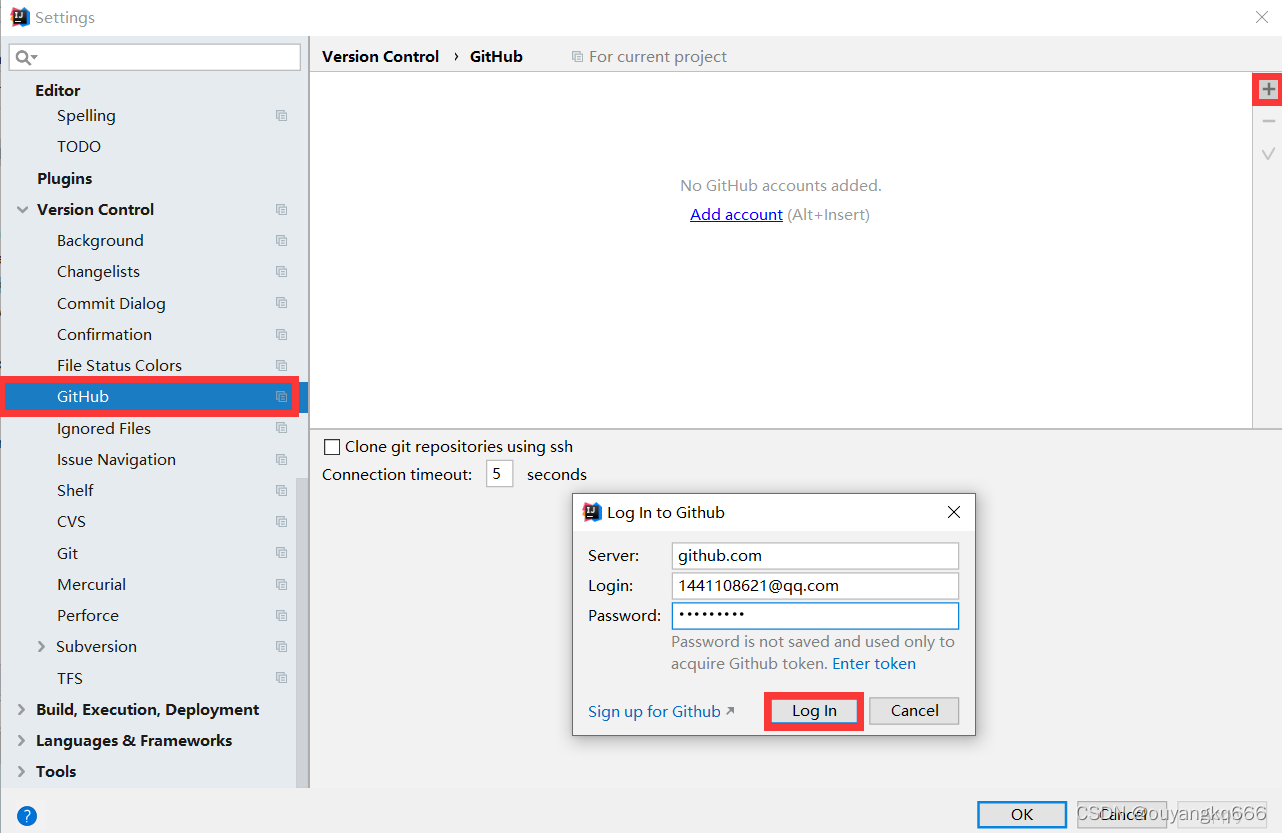The height and width of the screenshot is (833, 1282).
Task: Enable Clone git repositories using ssh
Action: point(332,447)
